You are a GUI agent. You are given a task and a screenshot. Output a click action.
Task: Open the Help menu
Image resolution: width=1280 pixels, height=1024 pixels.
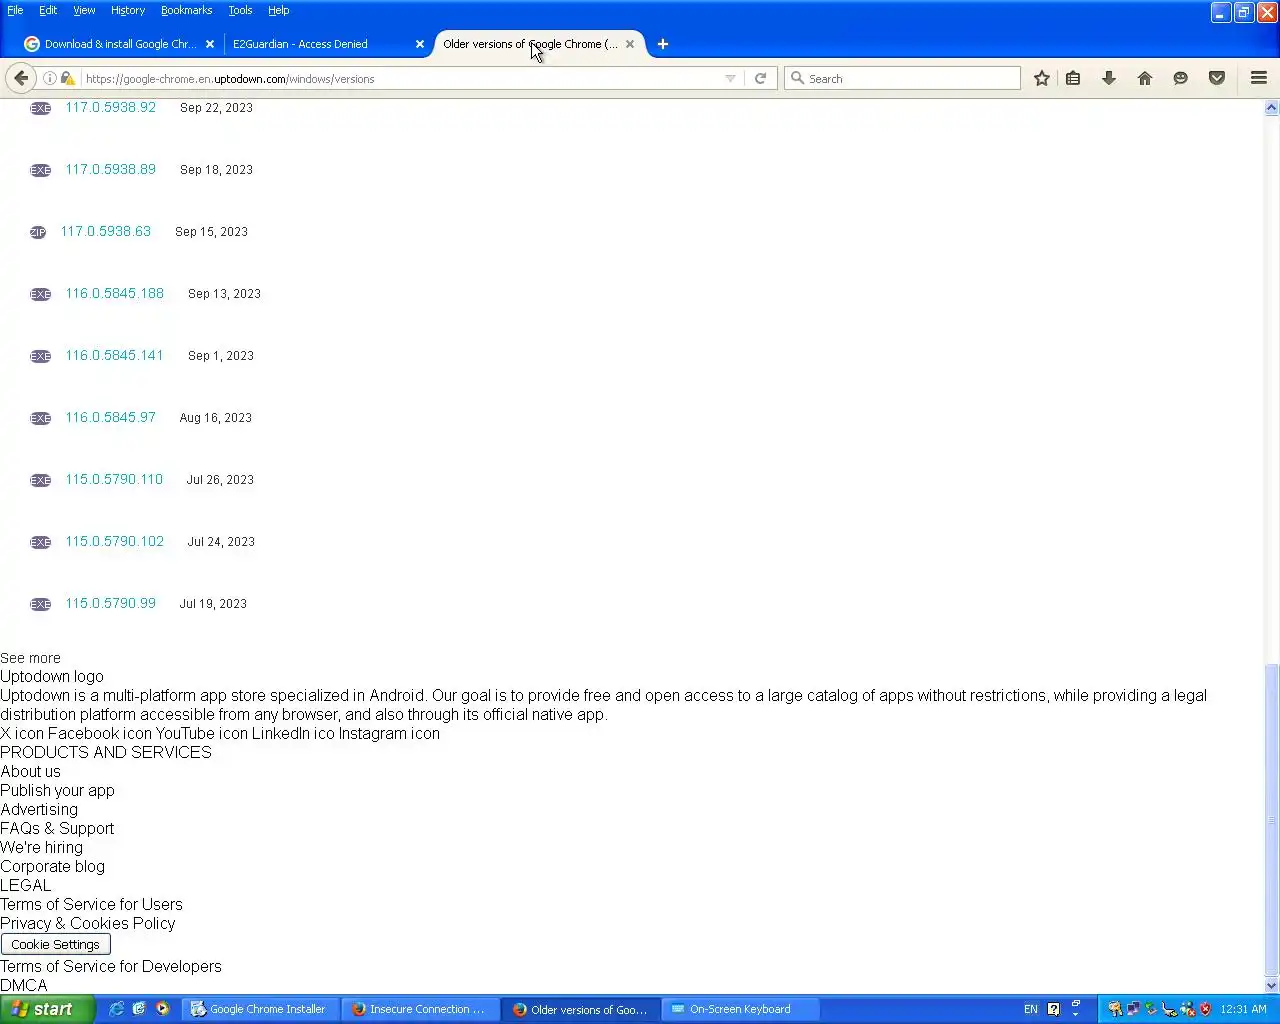[x=279, y=10]
